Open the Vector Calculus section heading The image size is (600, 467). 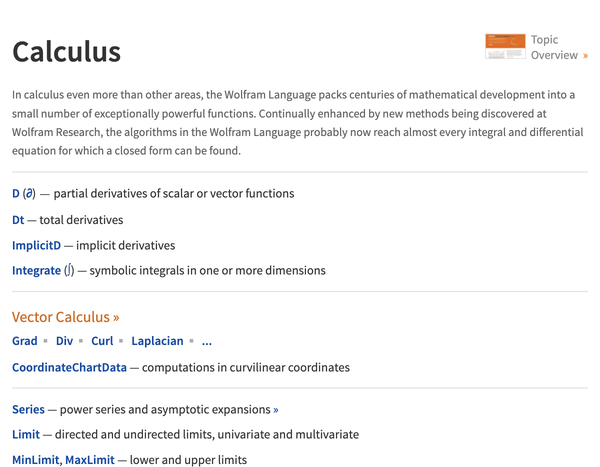coord(65,317)
